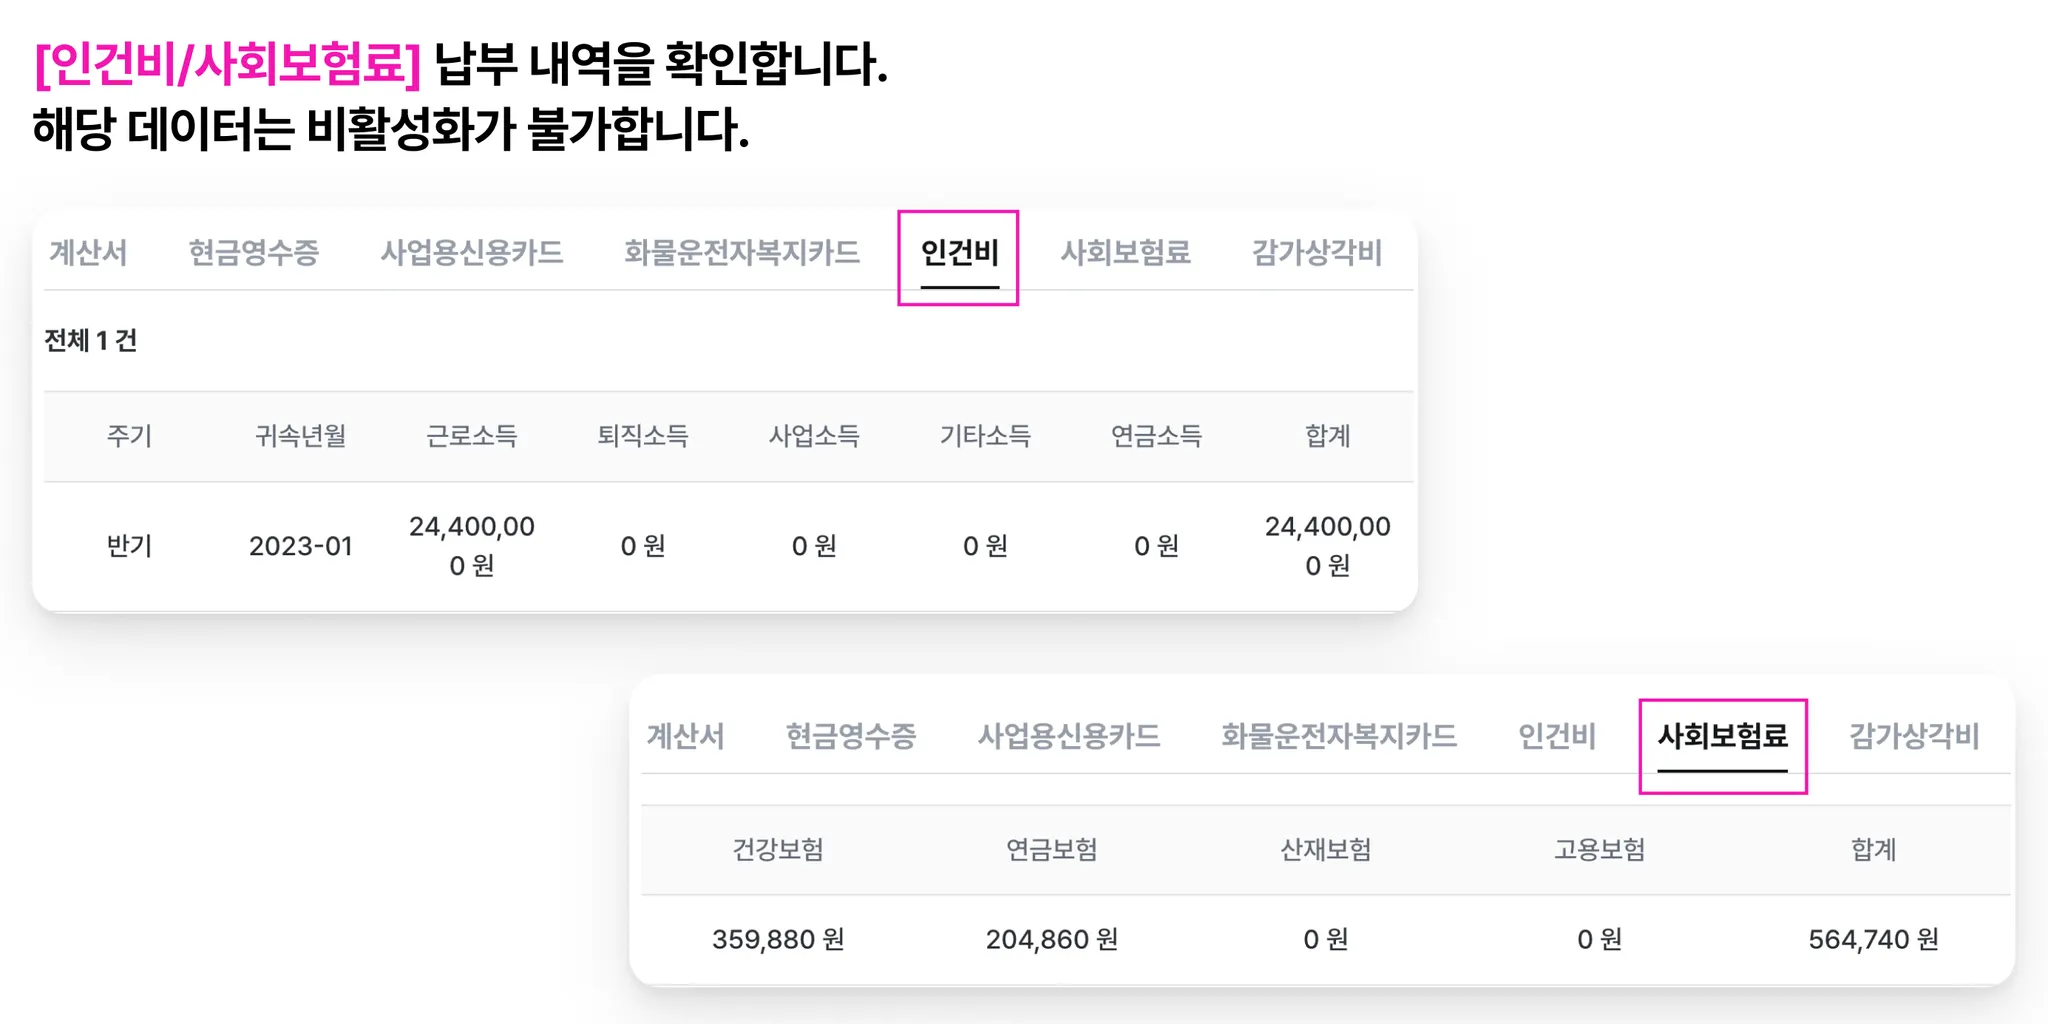2048x1024 pixels.
Task: Open the 계산서 tab in the upper panel
Action: [x=88, y=252]
